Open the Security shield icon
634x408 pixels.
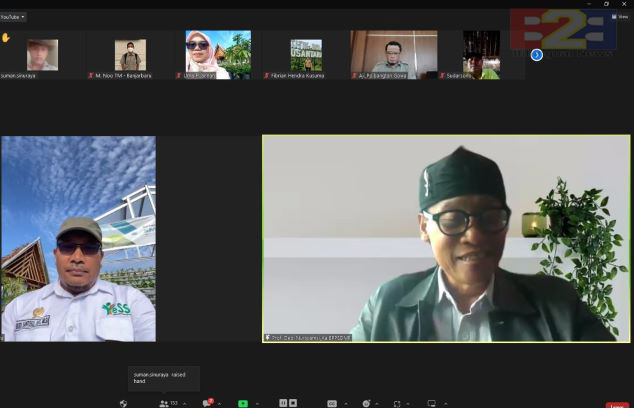124,403
